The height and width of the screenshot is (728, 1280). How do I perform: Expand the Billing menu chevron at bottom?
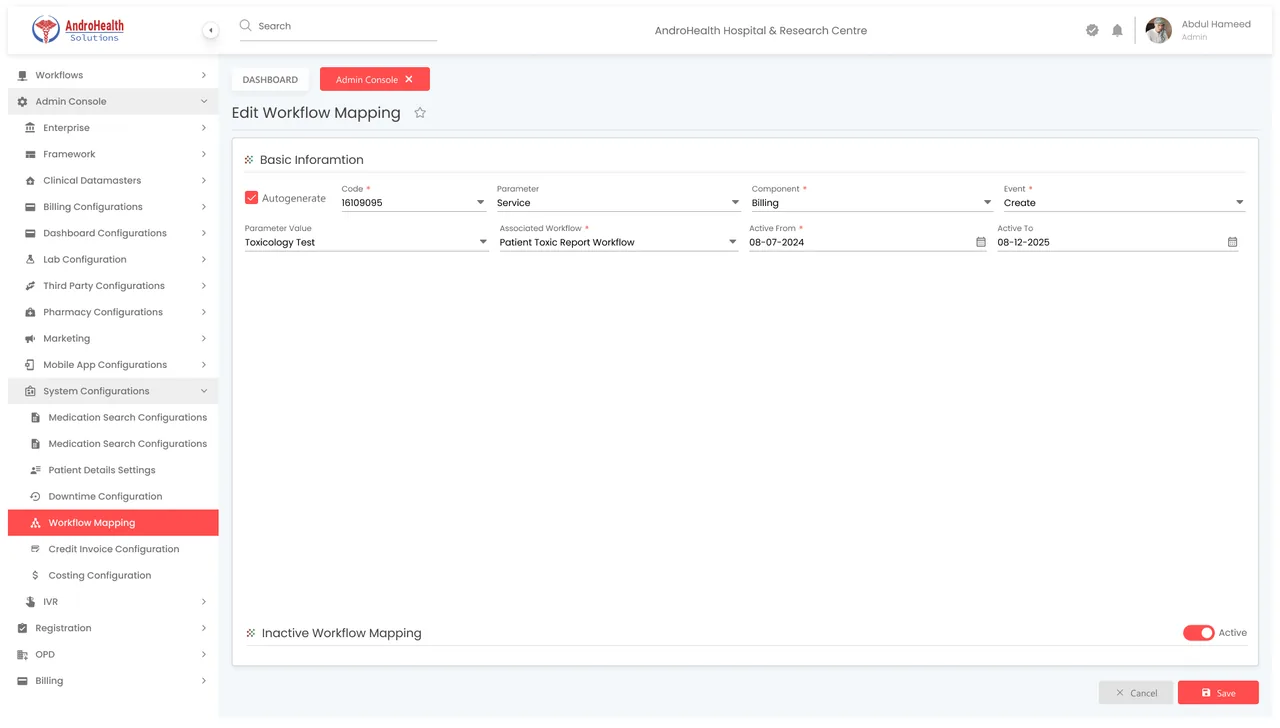(x=204, y=681)
